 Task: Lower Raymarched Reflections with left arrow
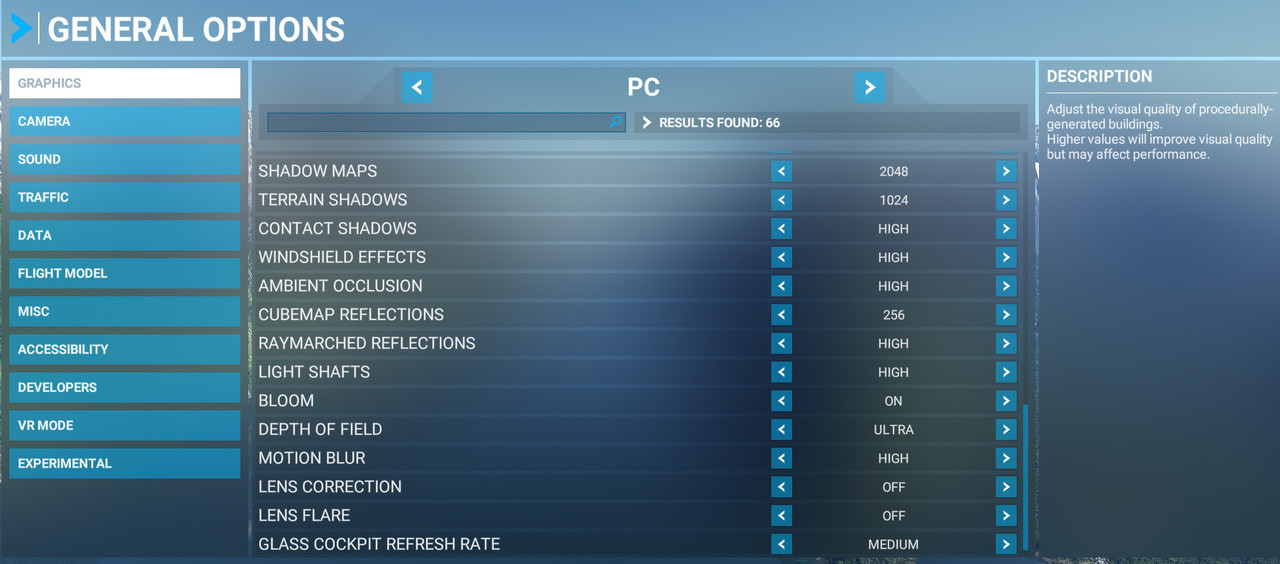(x=781, y=343)
